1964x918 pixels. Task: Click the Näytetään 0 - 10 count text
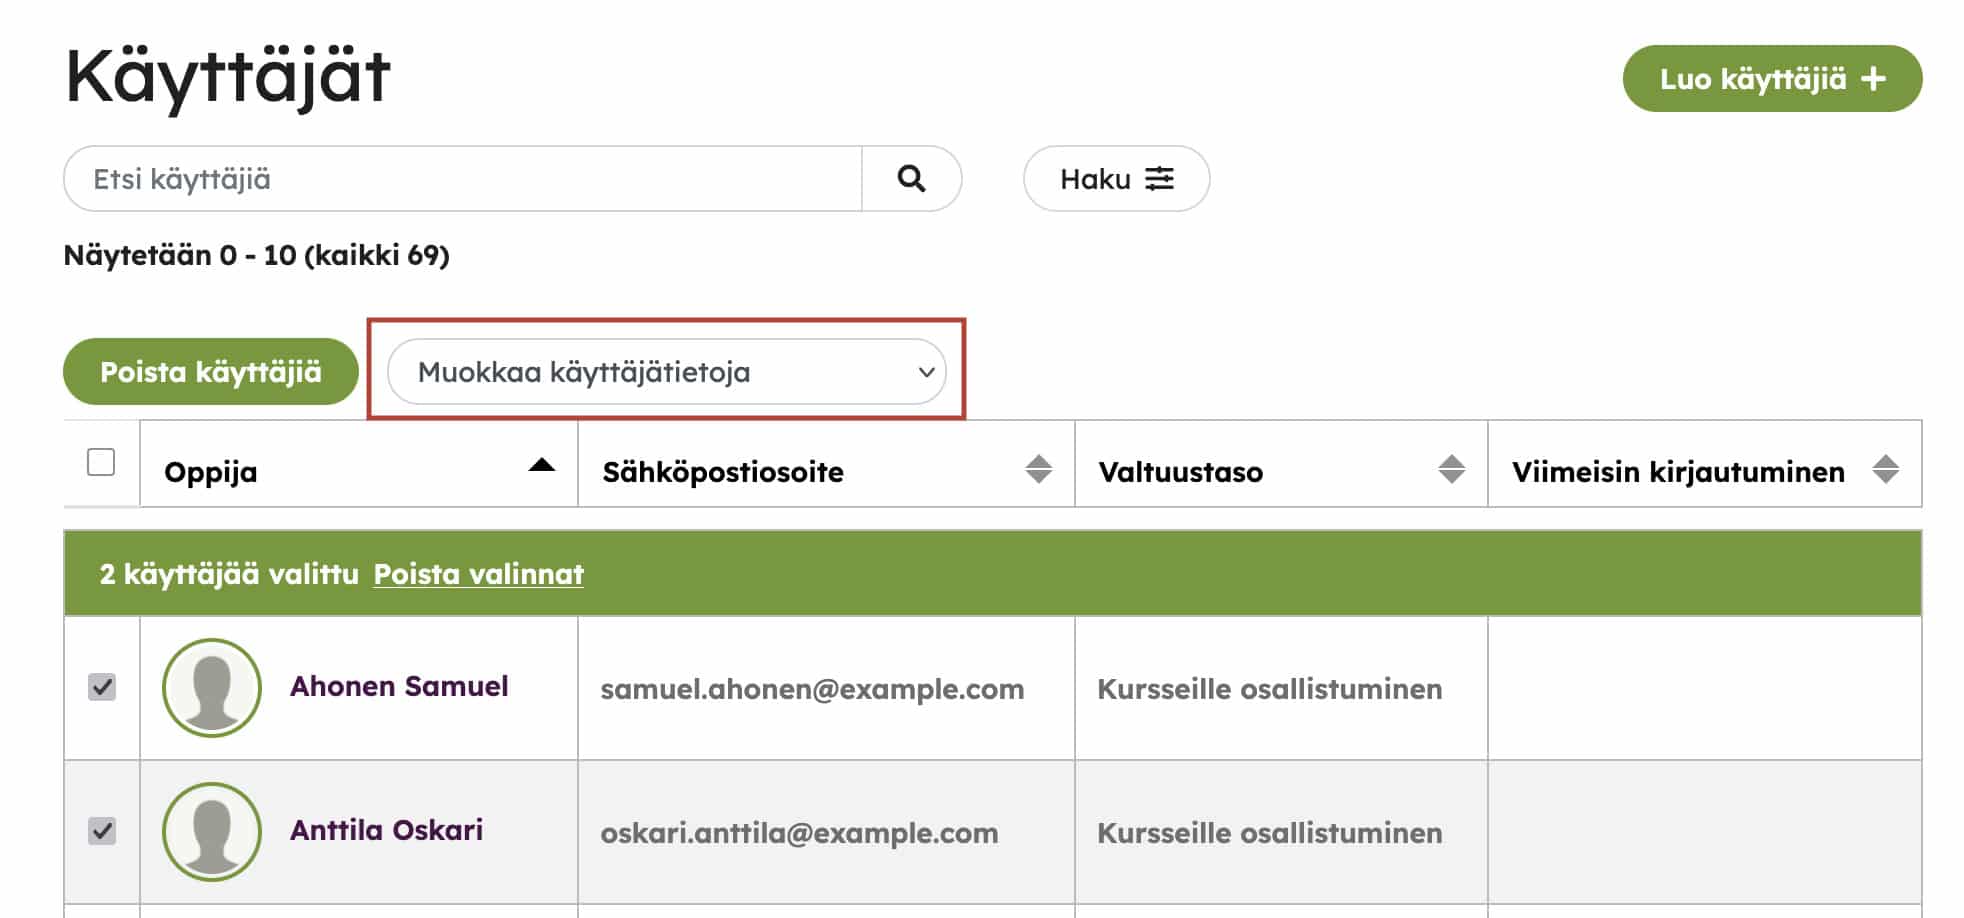[257, 256]
